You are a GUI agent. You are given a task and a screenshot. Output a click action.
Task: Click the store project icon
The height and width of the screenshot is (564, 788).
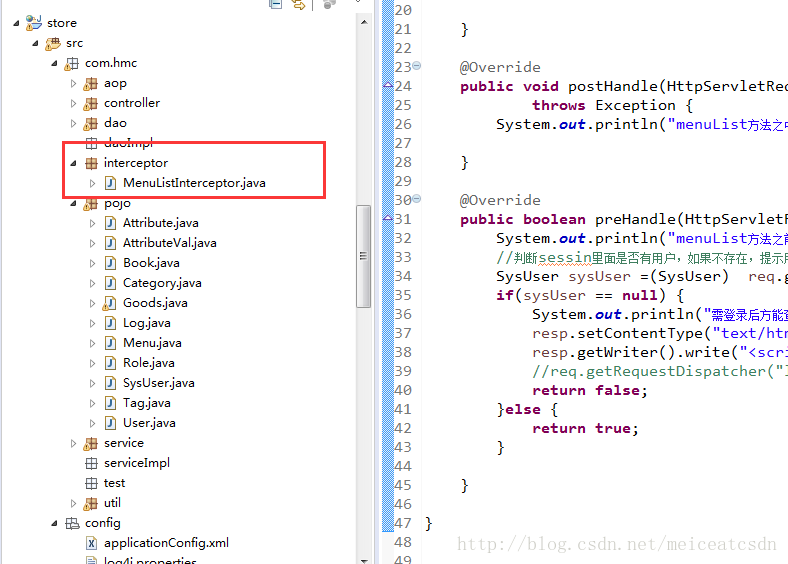point(34,23)
